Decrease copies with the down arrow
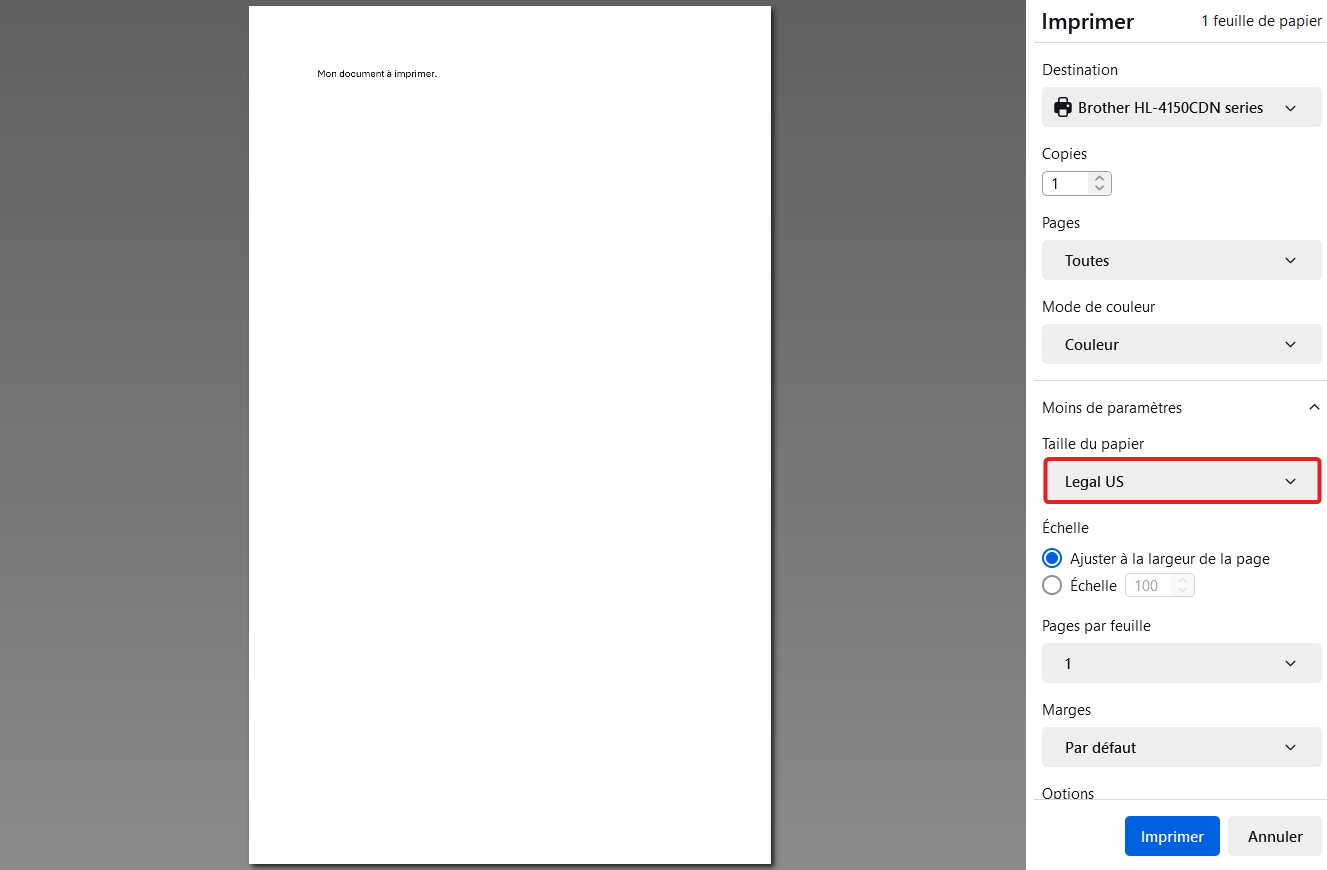1327x870 pixels. pos(1100,189)
